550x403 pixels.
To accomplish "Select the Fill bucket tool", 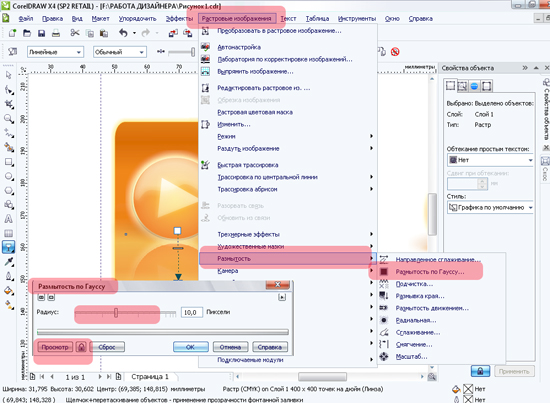I will click(9, 291).
